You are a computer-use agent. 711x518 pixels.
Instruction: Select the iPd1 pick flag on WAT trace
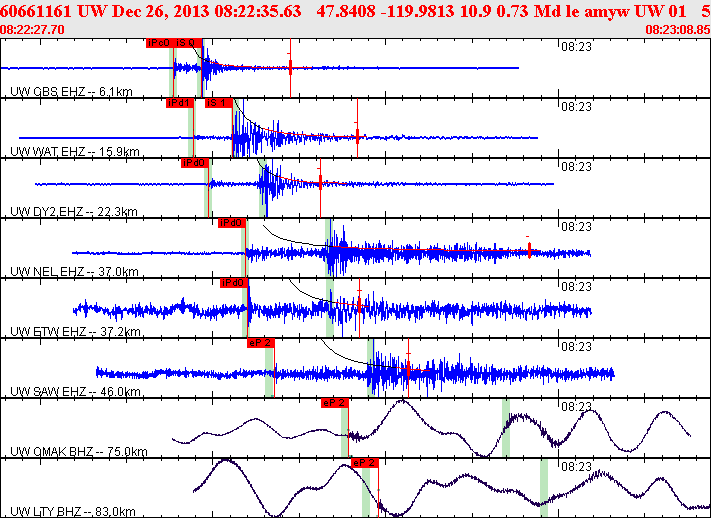tap(180, 103)
